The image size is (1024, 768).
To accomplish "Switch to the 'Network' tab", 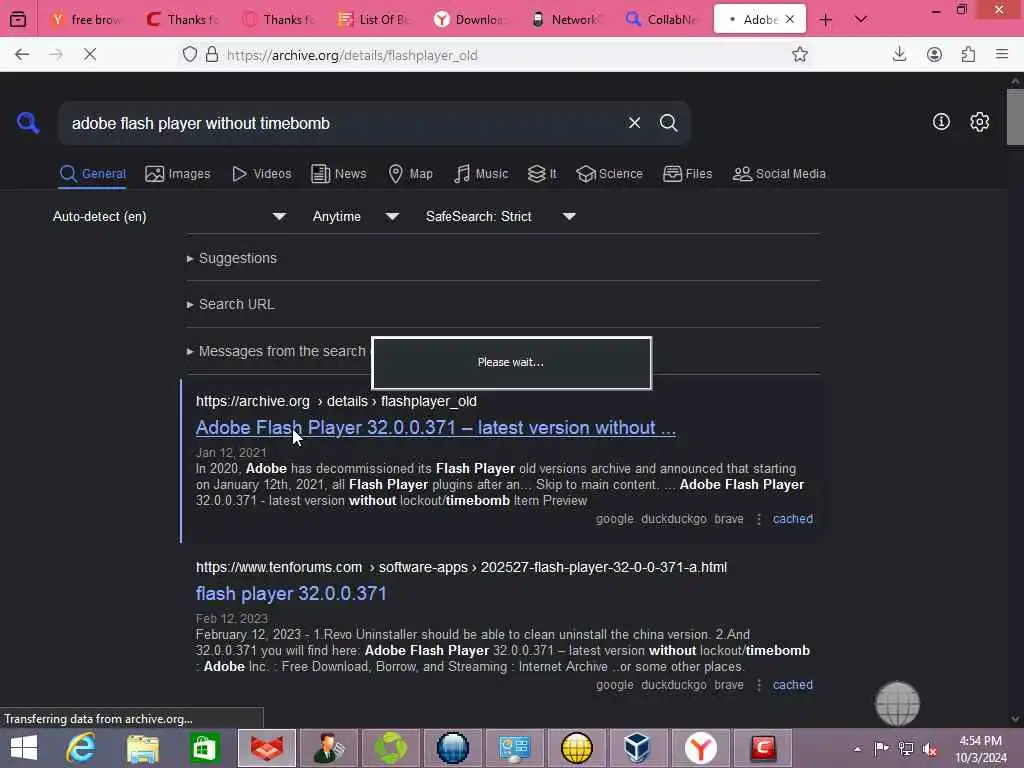I will (566, 20).
